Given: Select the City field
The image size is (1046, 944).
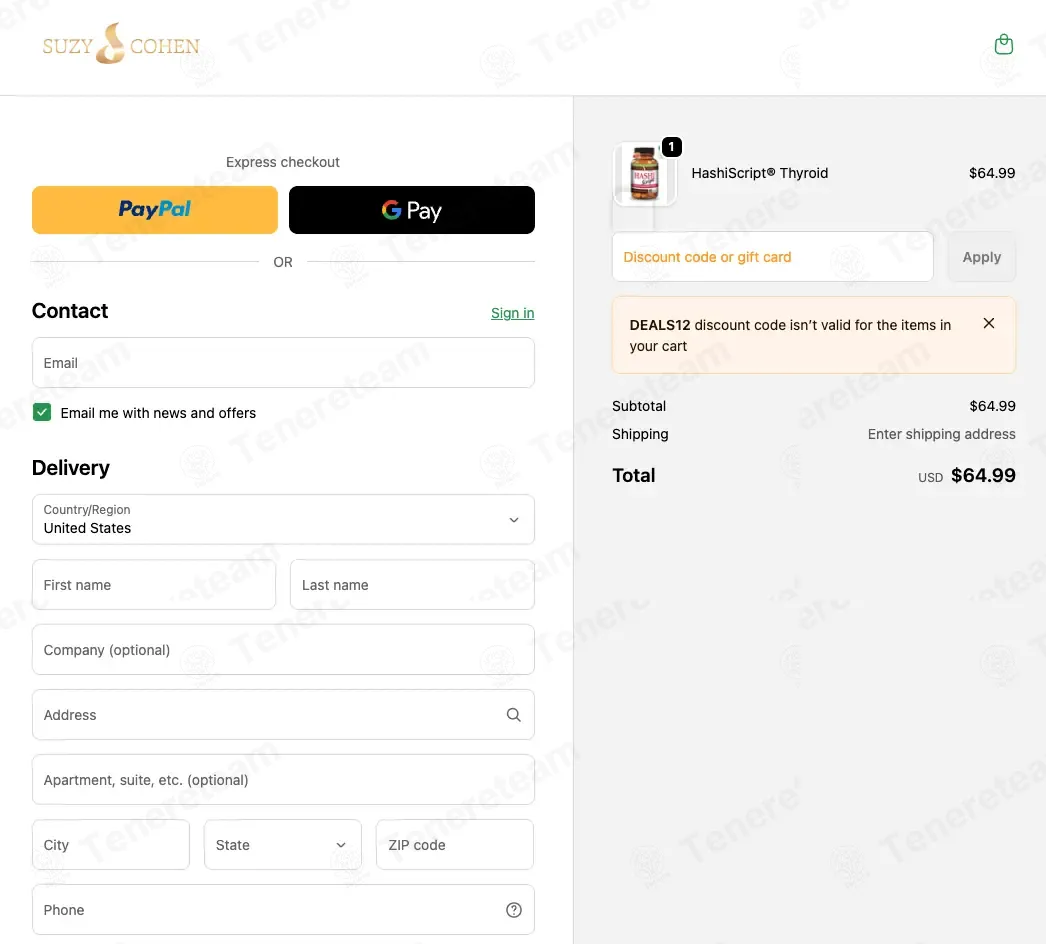Looking at the screenshot, I should pyautogui.click(x=111, y=845).
